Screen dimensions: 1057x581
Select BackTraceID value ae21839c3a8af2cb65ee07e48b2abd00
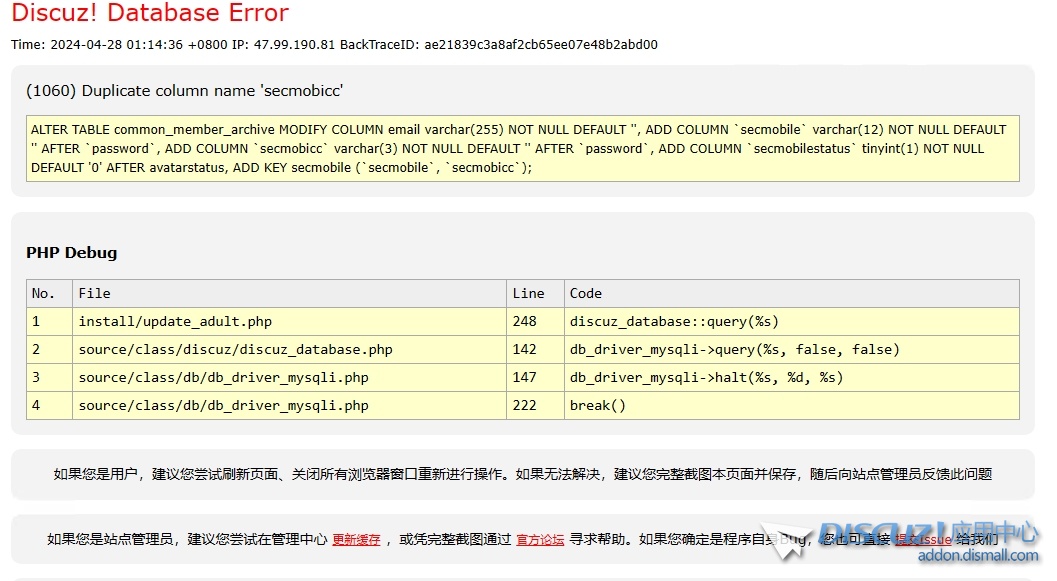(x=541, y=44)
